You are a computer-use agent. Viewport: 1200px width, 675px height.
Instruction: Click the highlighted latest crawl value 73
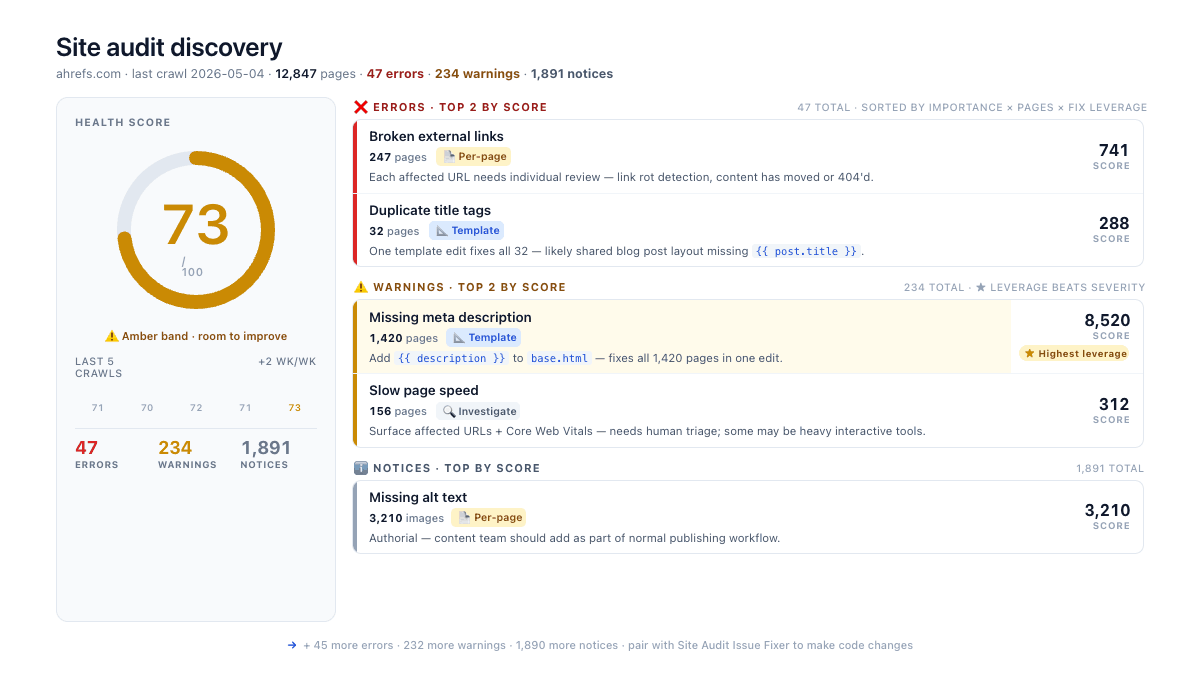point(294,408)
